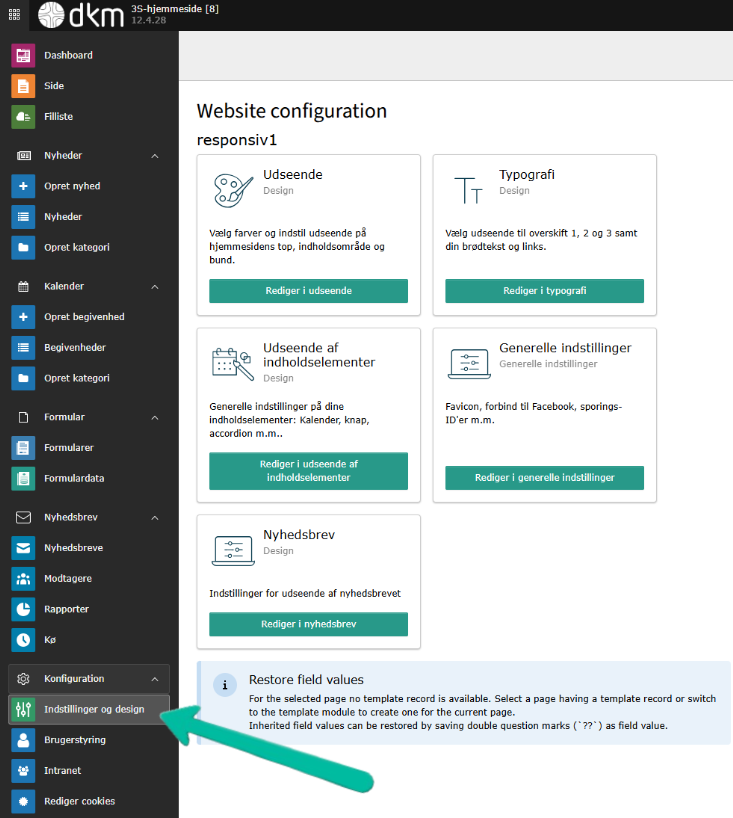
Task: Collapse the Kalender menu group
Action: [x=155, y=287]
